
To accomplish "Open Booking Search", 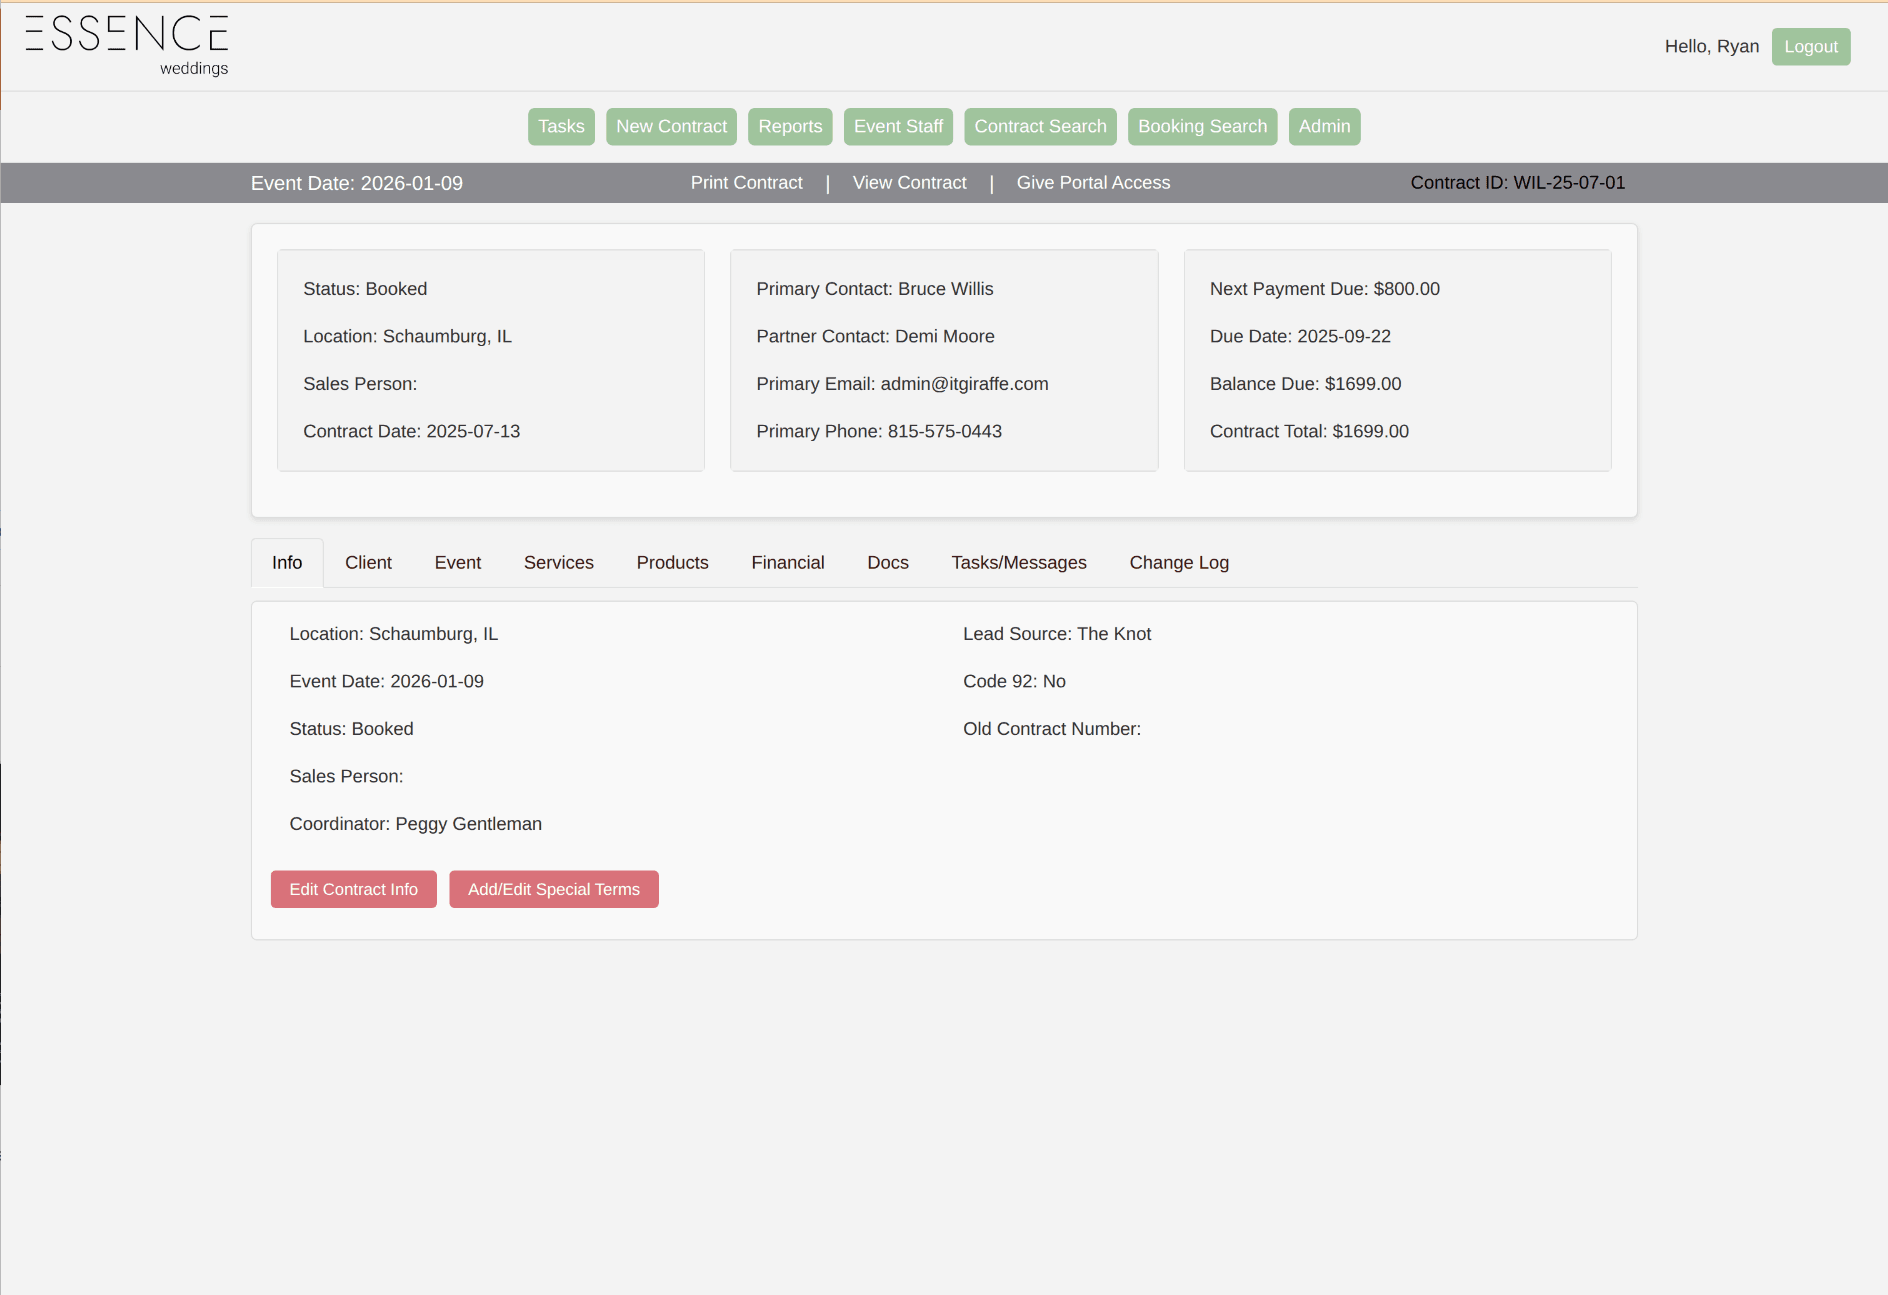I will (1202, 126).
